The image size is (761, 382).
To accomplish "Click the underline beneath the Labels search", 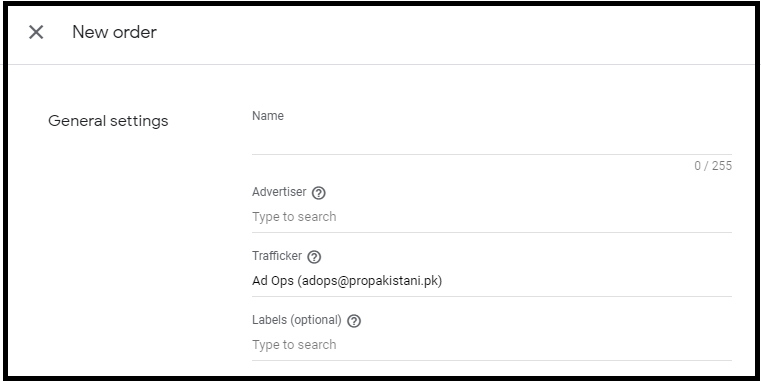I will tap(492, 360).
